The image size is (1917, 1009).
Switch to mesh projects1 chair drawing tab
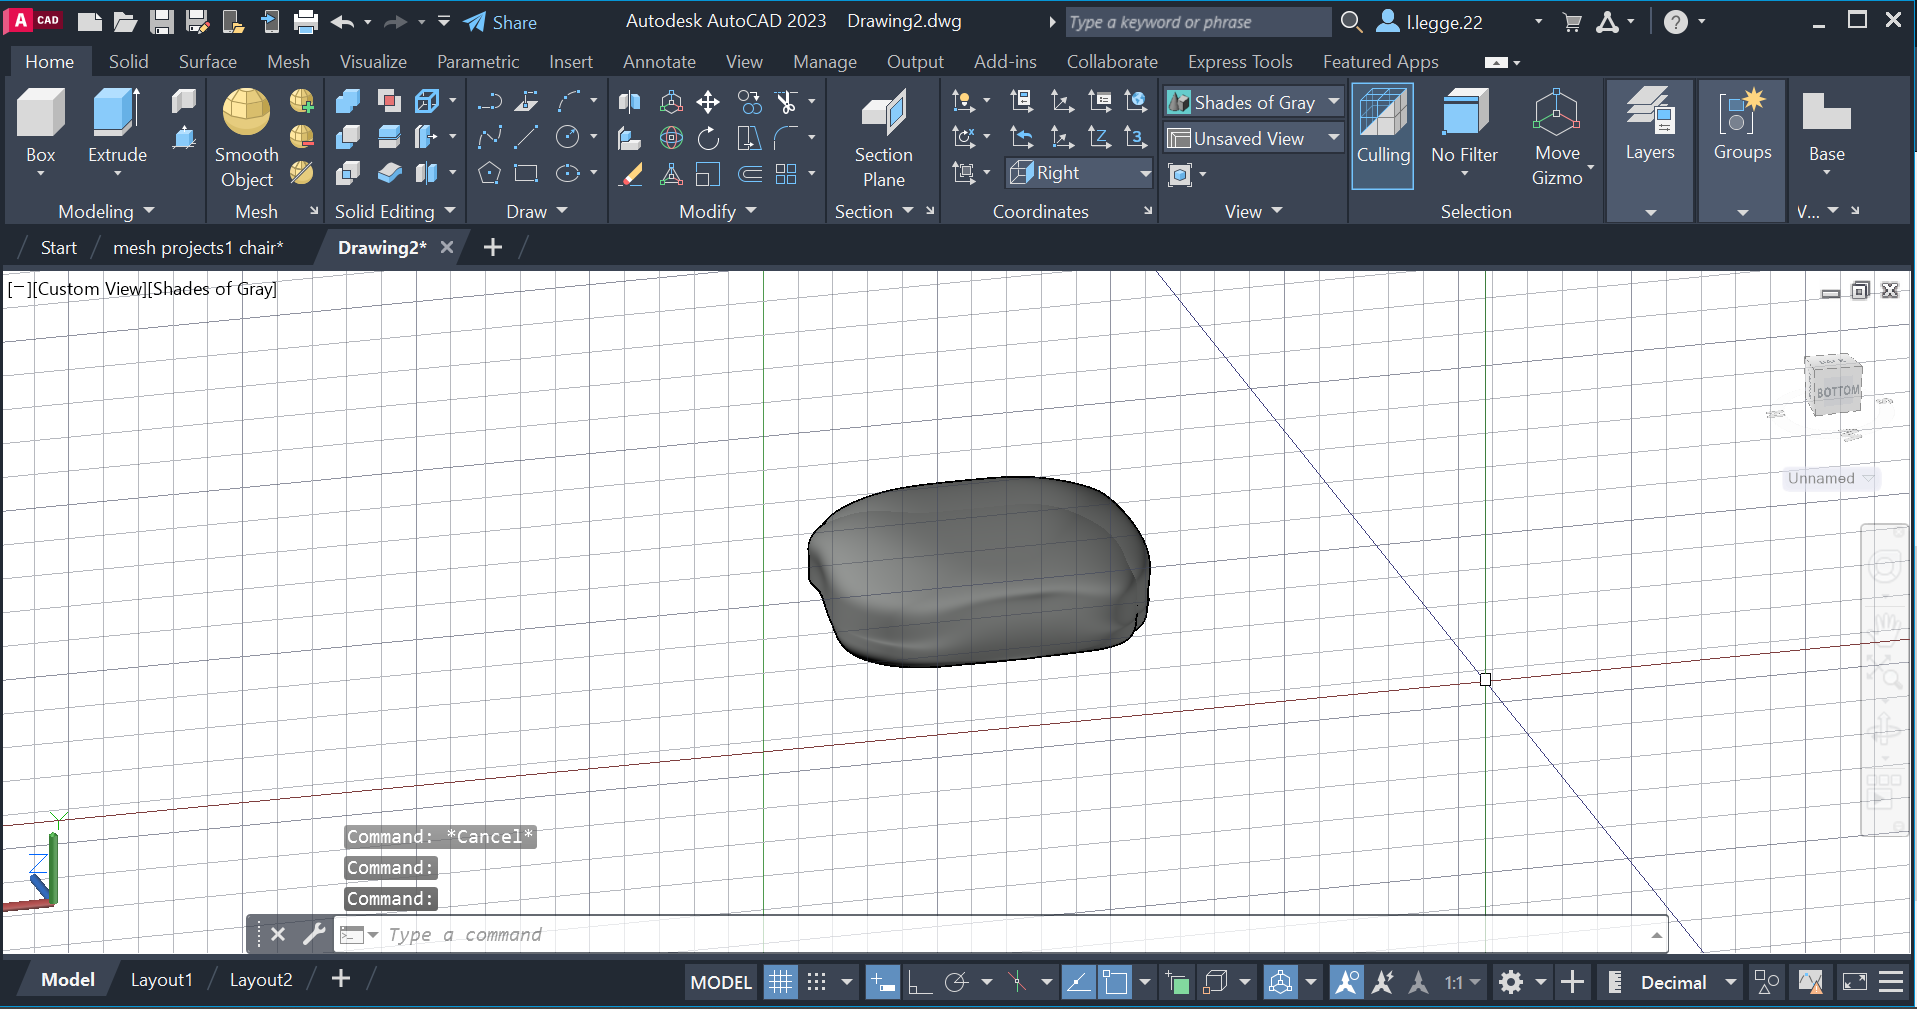click(x=198, y=247)
